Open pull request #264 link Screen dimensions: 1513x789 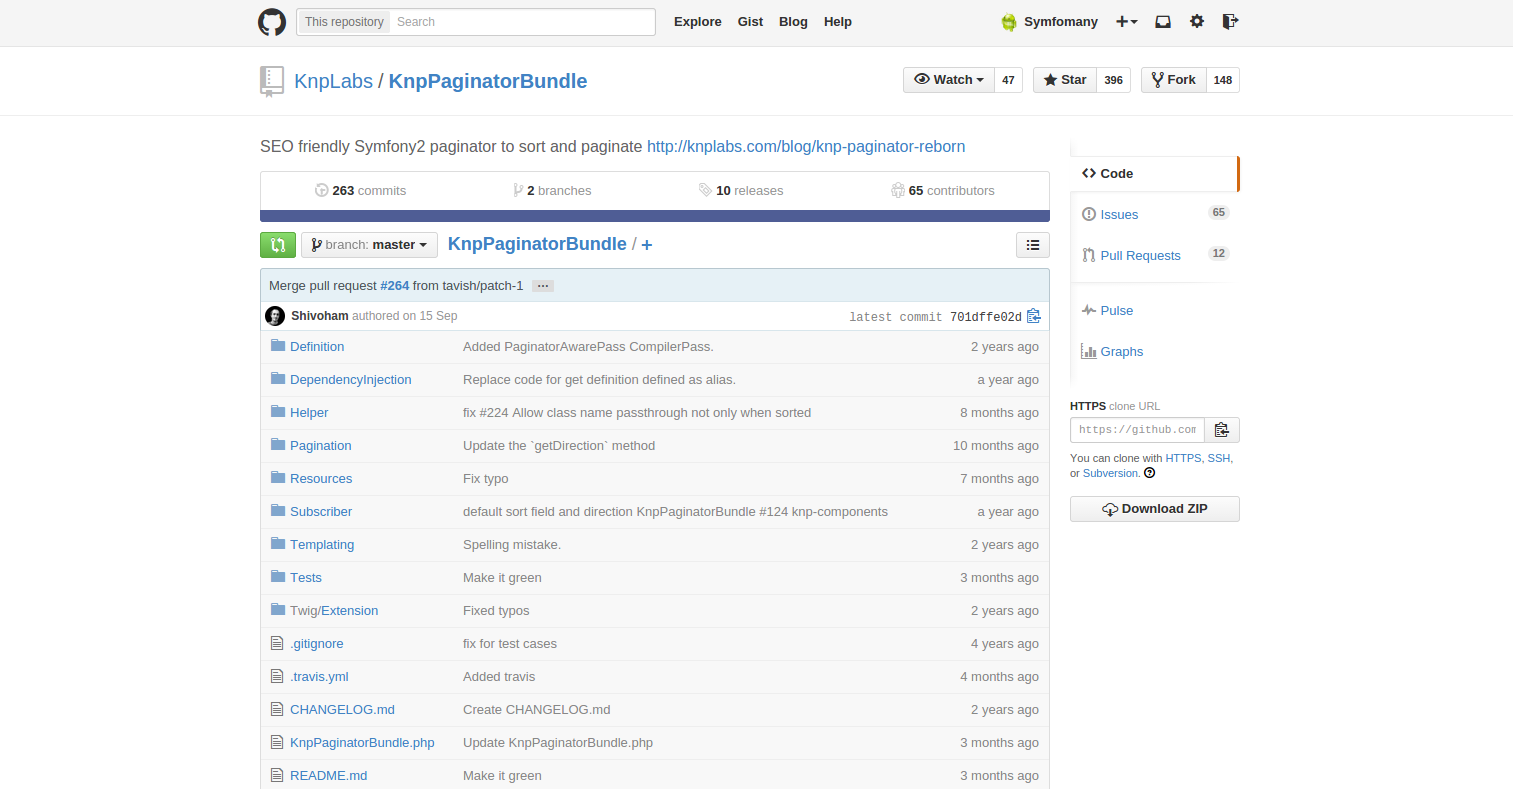pyautogui.click(x=395, y=286)
